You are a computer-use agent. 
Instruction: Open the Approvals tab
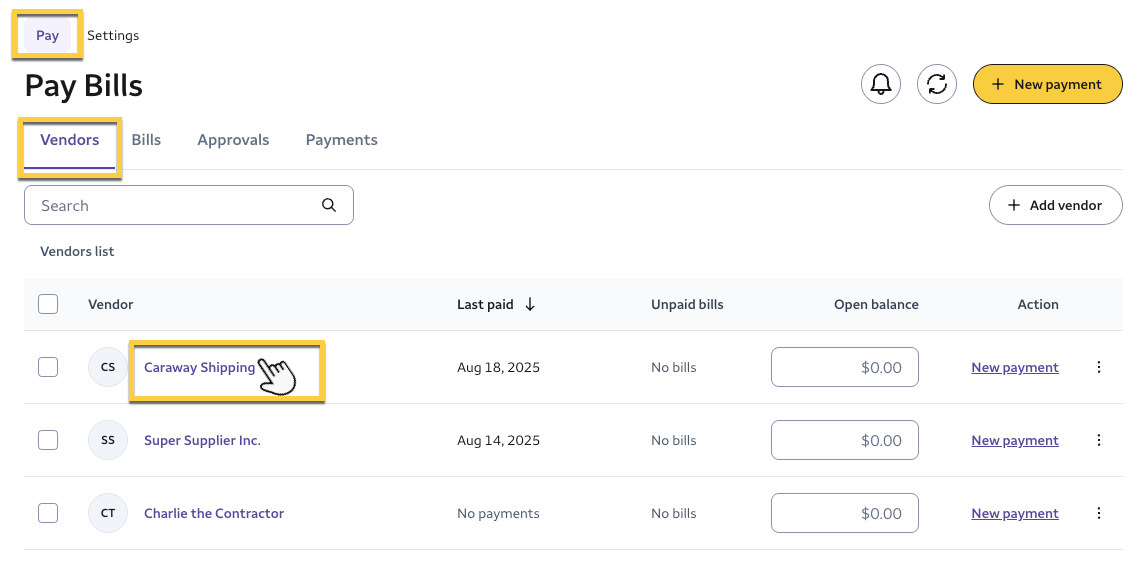(233, 140)
